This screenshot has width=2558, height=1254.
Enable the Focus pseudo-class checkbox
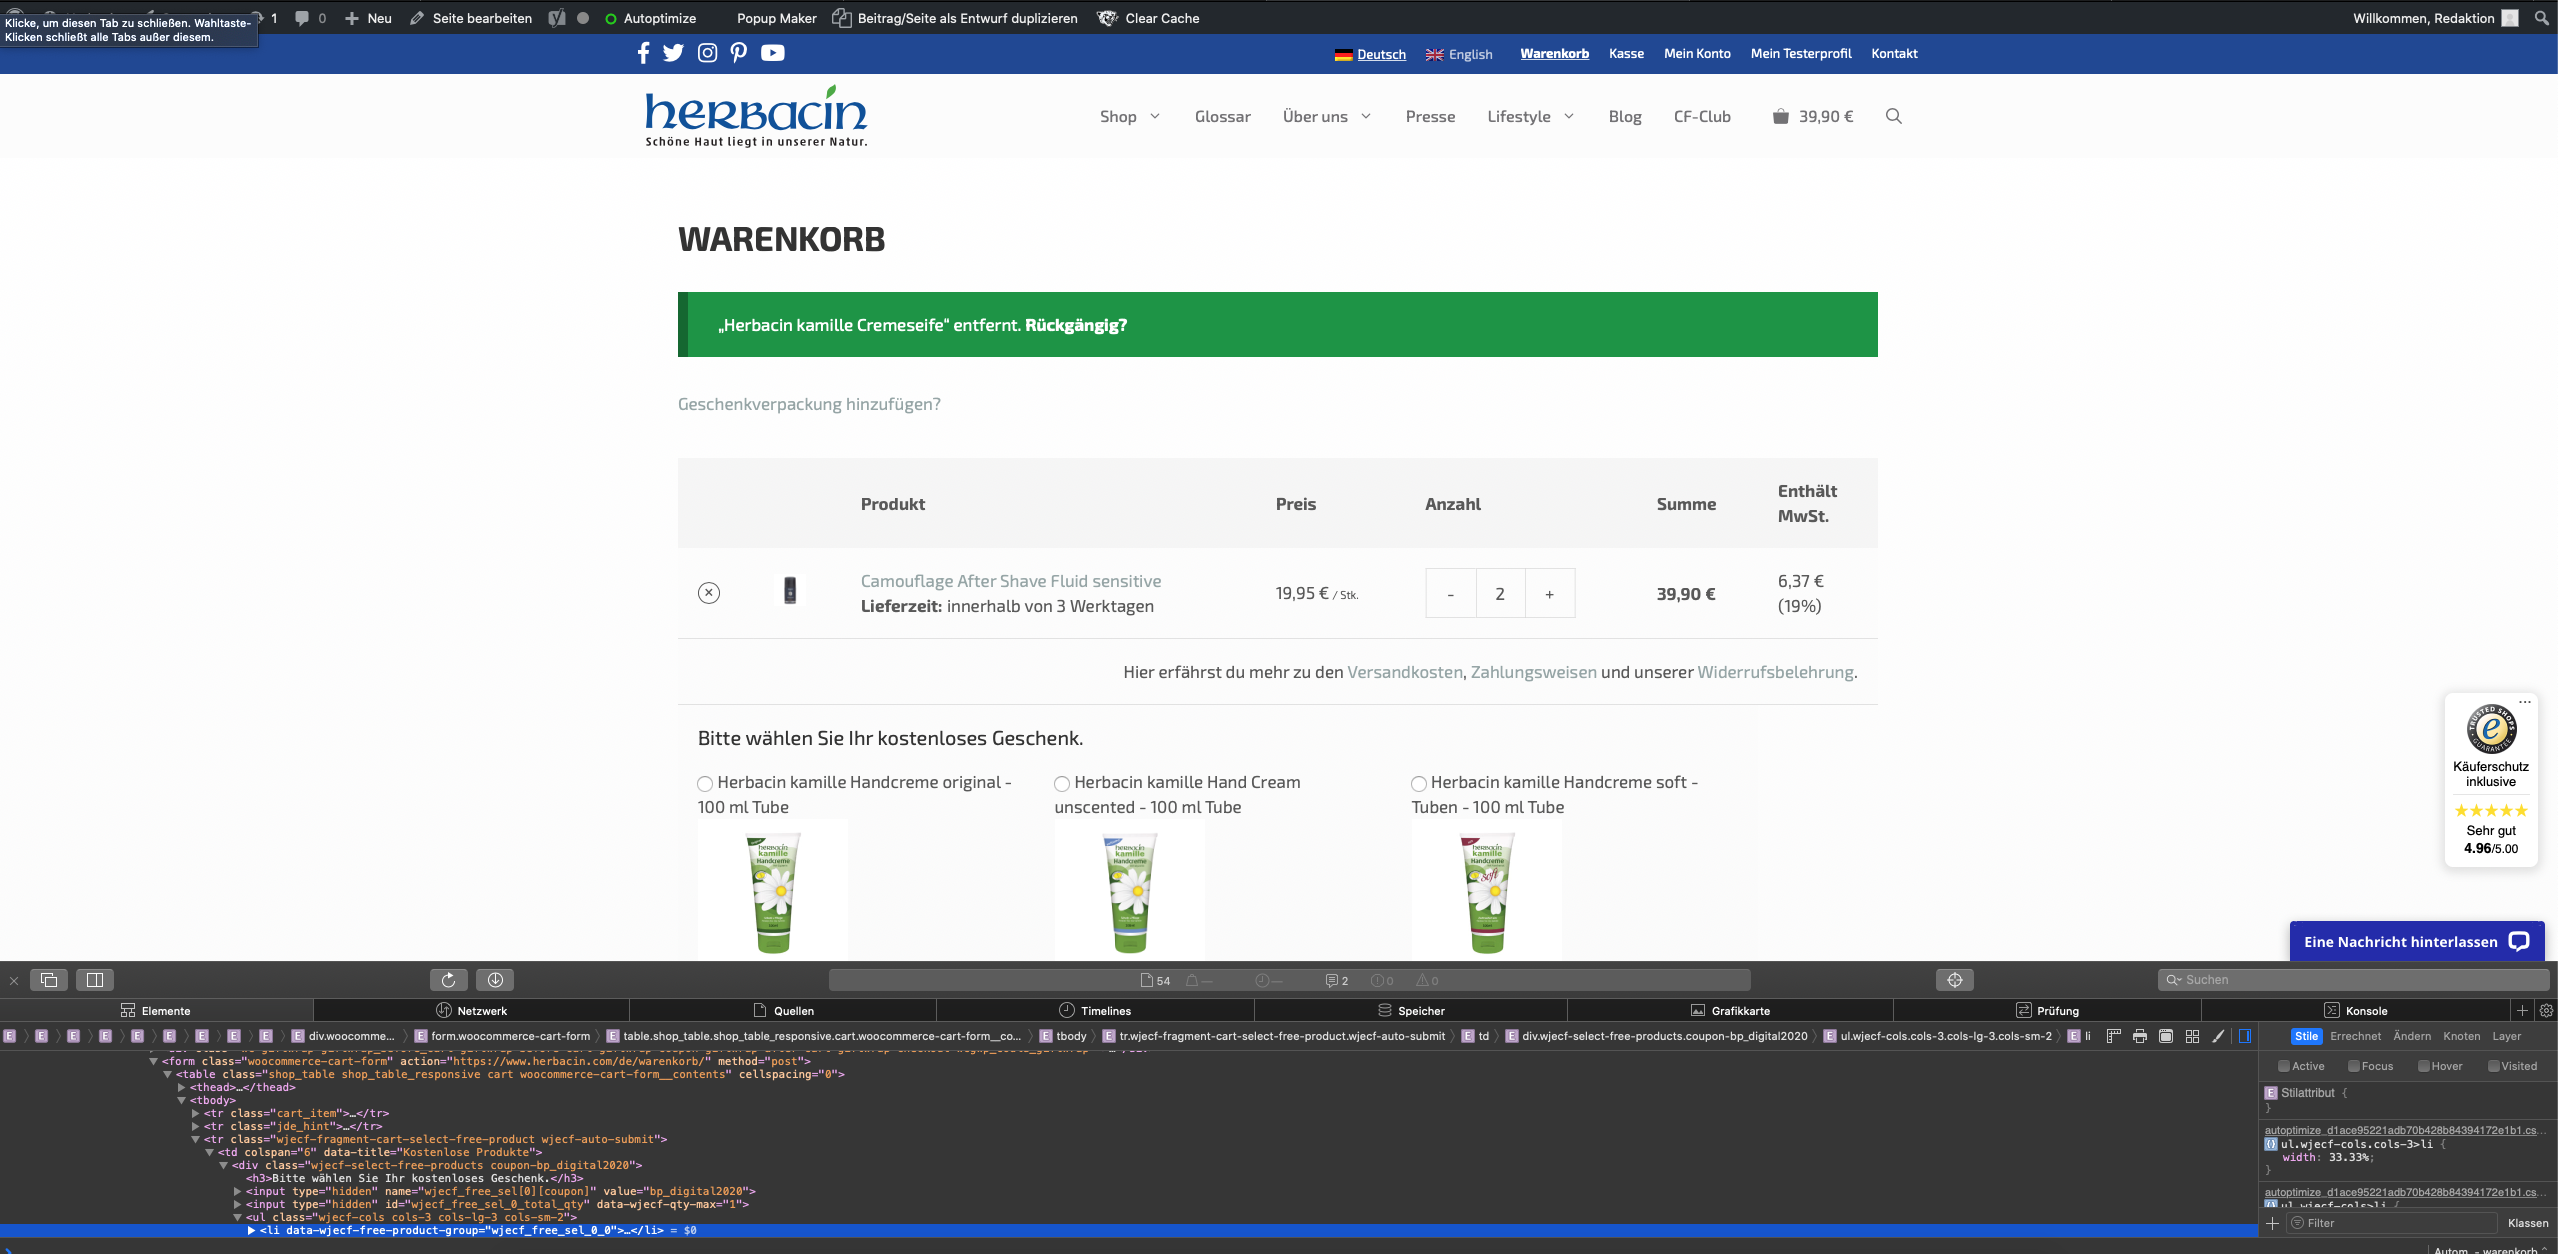[x=2354, y=1066]
